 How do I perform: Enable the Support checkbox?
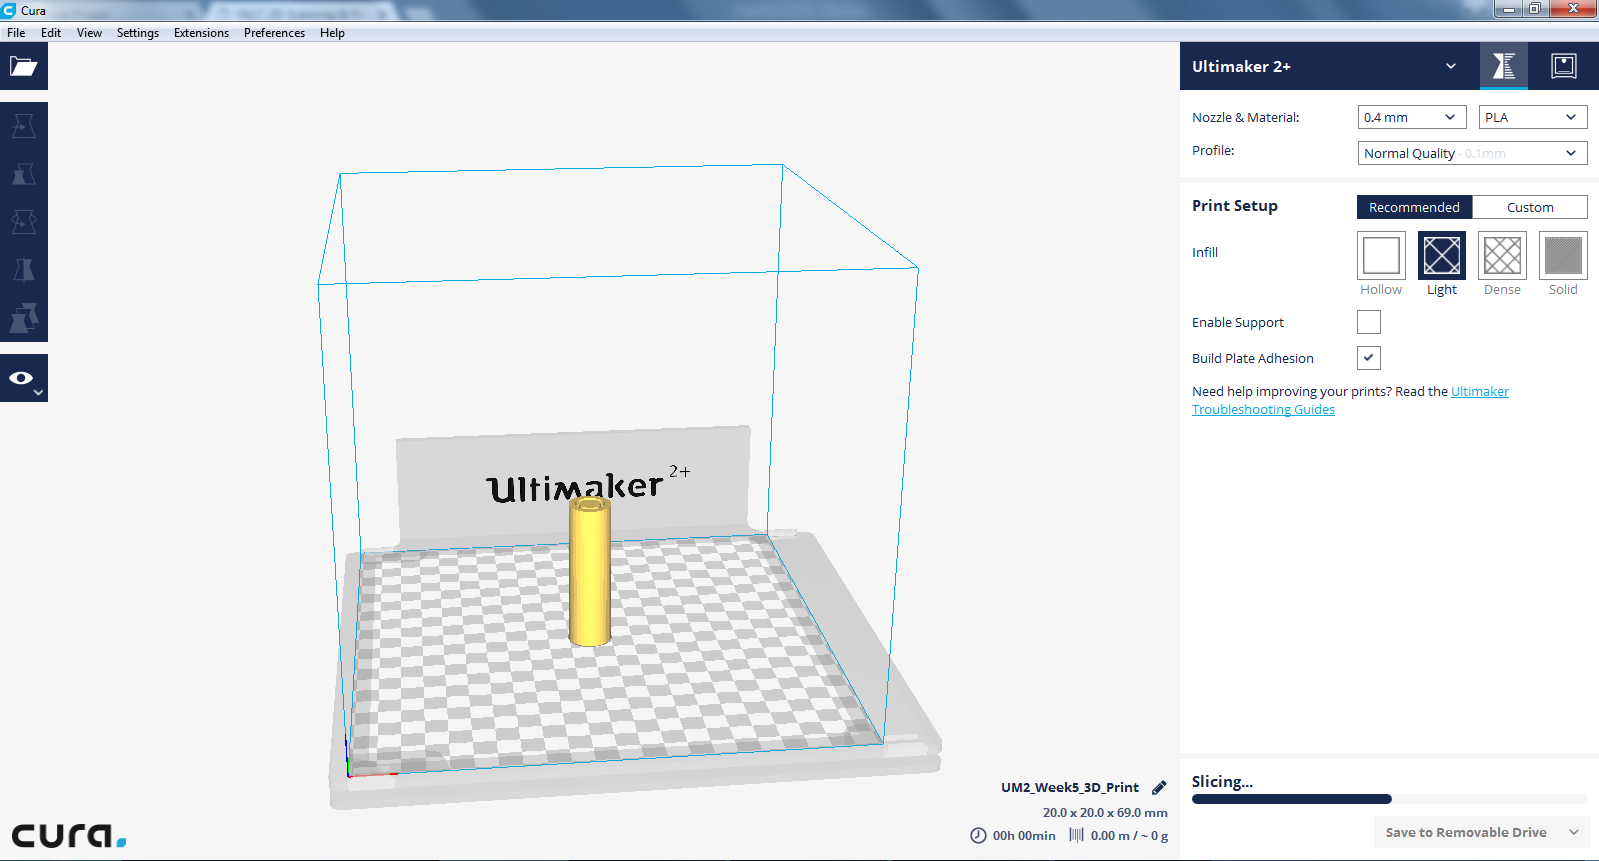[1369, 322]
